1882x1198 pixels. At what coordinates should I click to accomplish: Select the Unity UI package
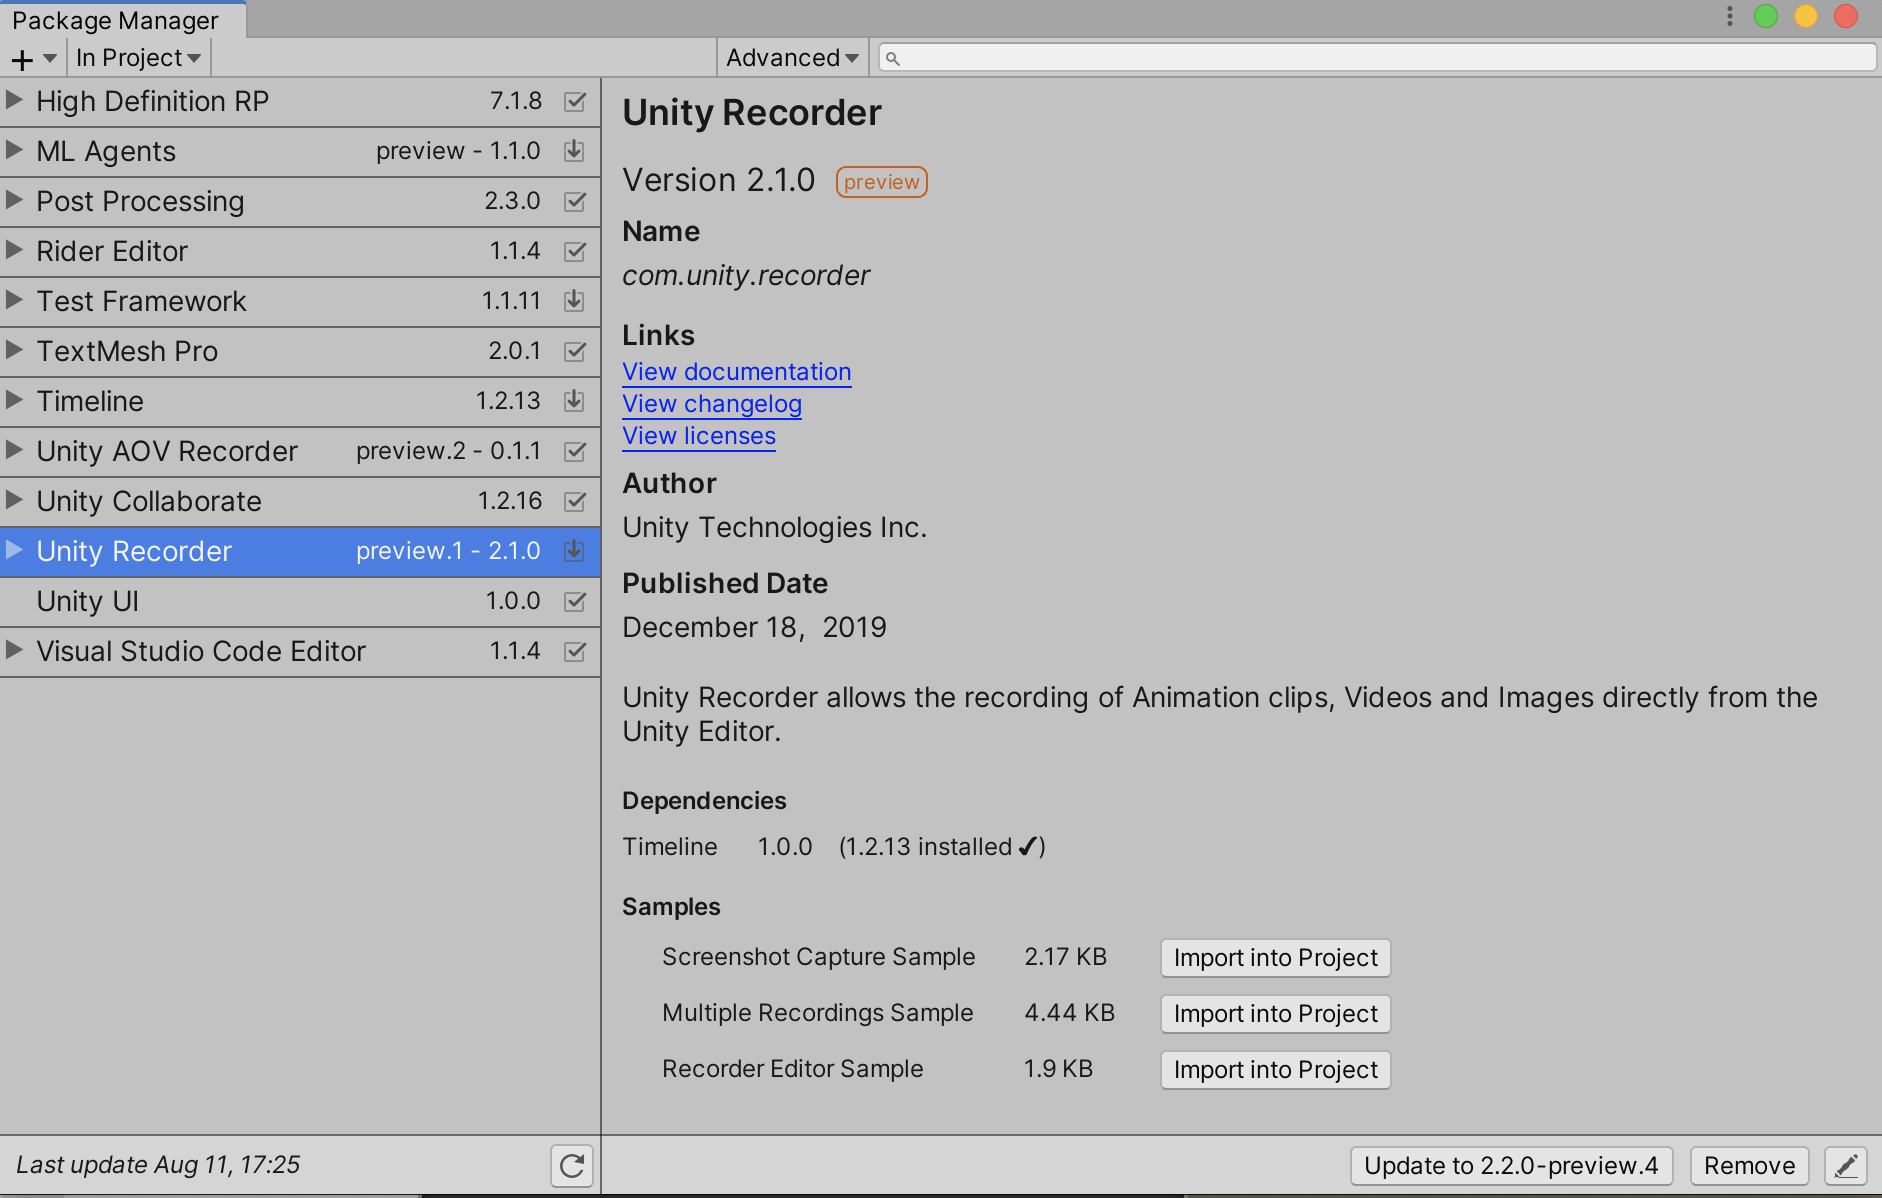tap(300, 601)
